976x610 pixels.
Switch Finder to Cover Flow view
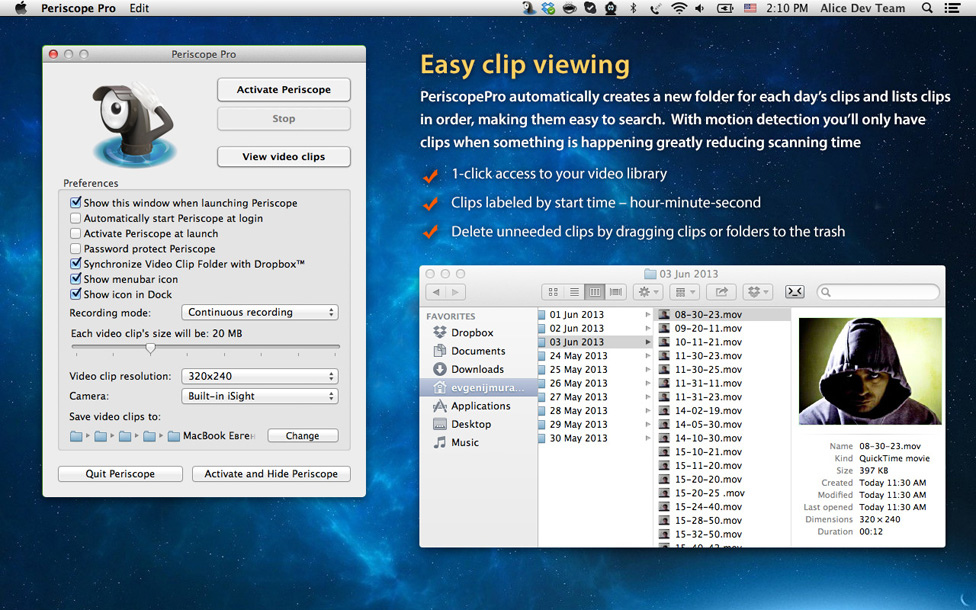click(x=616, y=292)
